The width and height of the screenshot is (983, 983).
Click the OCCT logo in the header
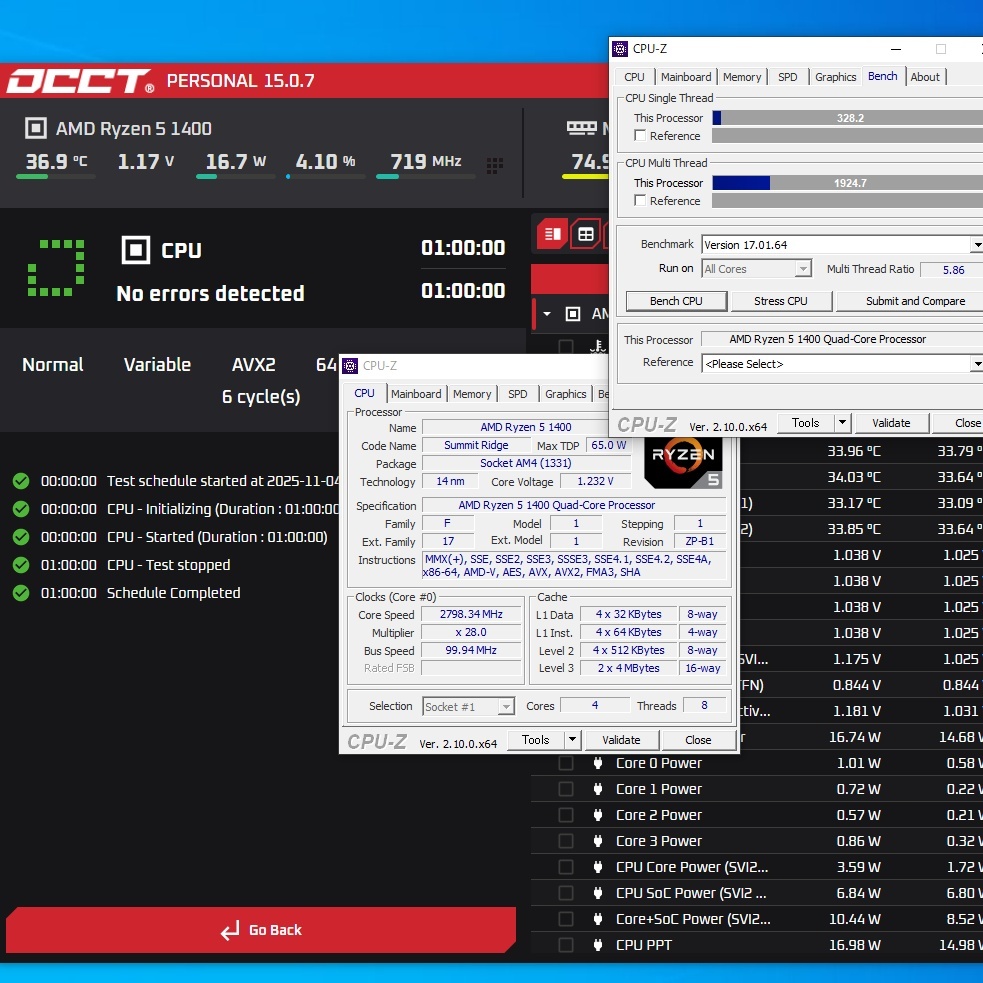click(80, 80)
